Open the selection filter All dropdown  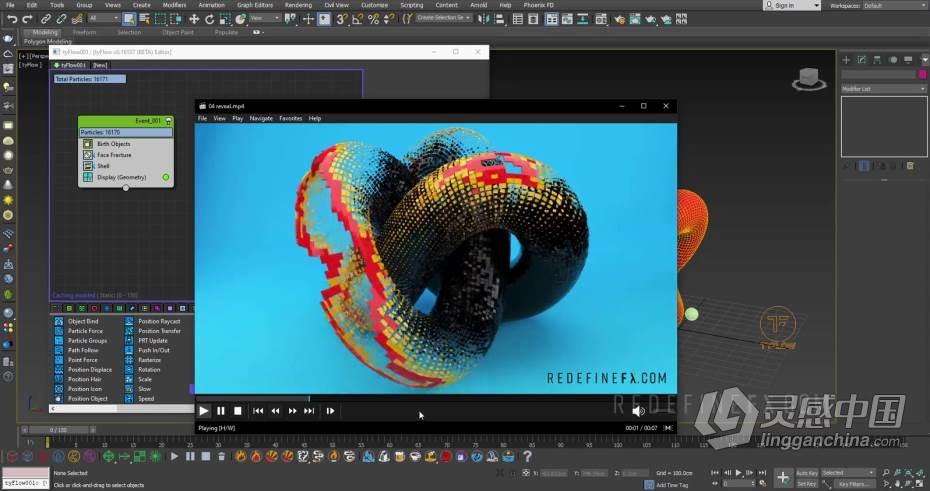(x=103, y=18)
